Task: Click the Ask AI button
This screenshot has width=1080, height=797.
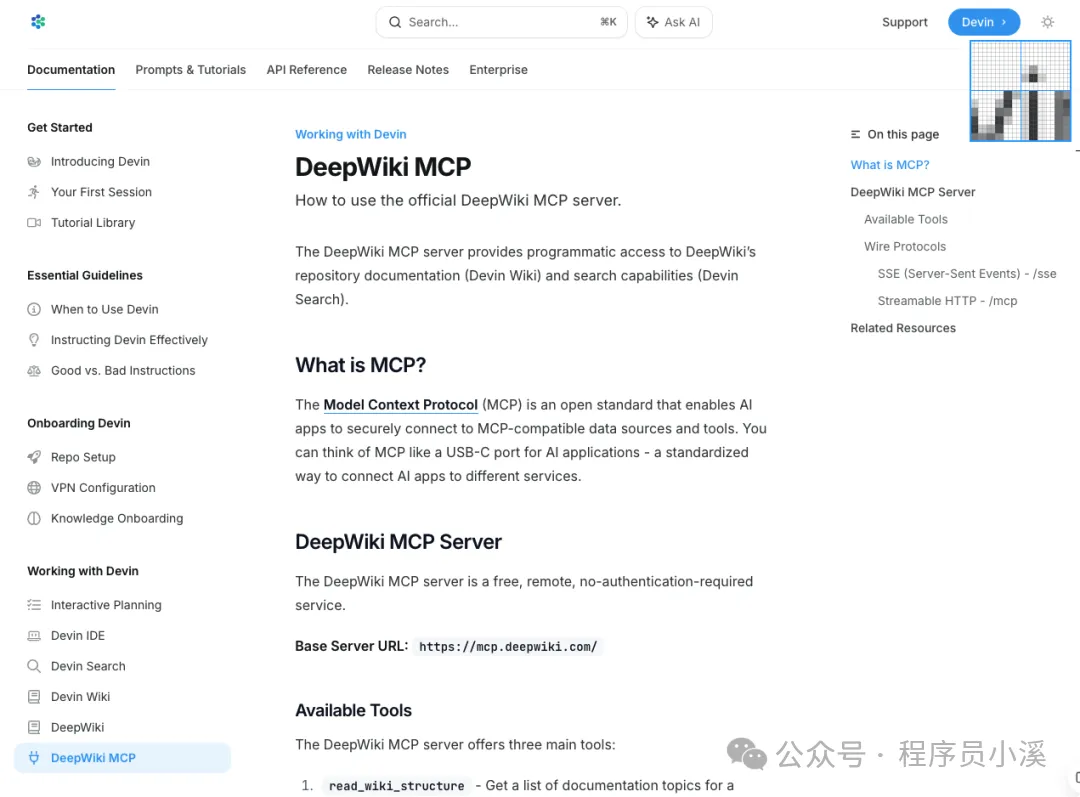Action: pyautogui.click(x=673, y=21)
